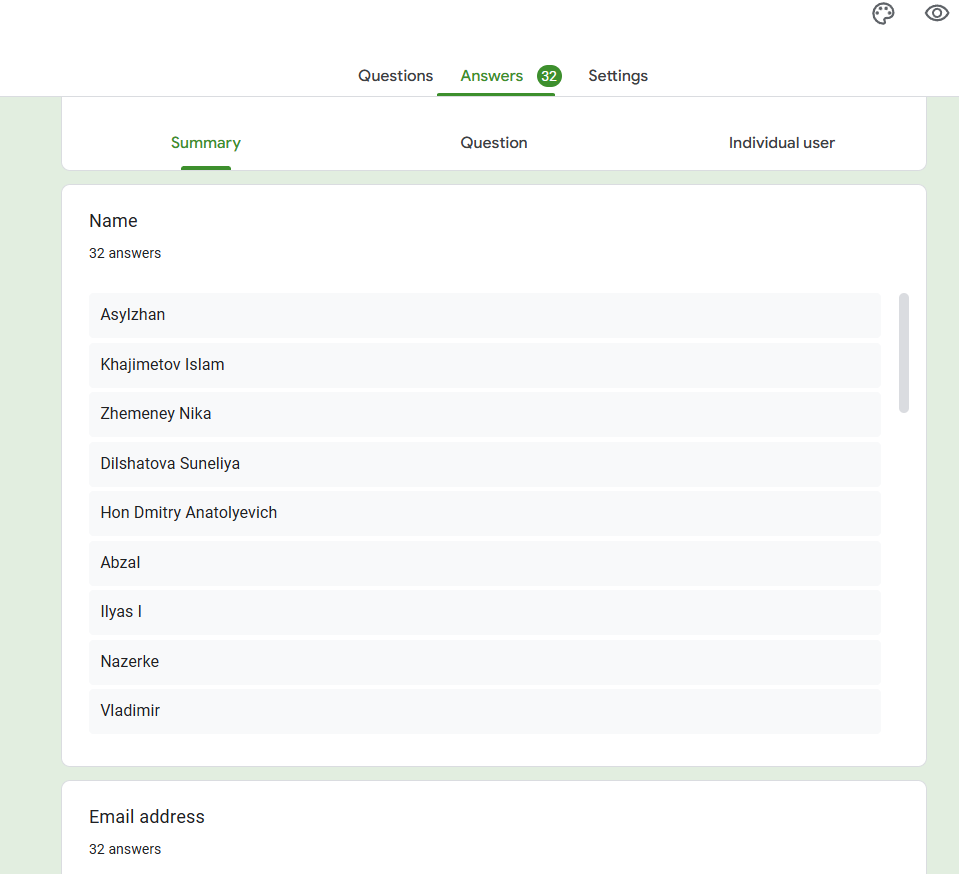This screenshot has height=874, width=959.
Task: Switch to the Questions tab
Action: 395,76
